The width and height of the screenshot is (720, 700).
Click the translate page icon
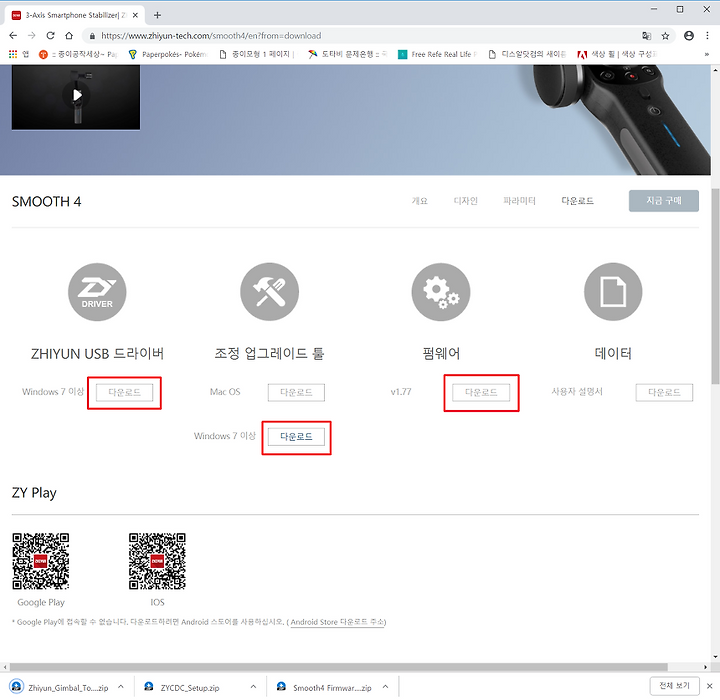tap(647, 36)
